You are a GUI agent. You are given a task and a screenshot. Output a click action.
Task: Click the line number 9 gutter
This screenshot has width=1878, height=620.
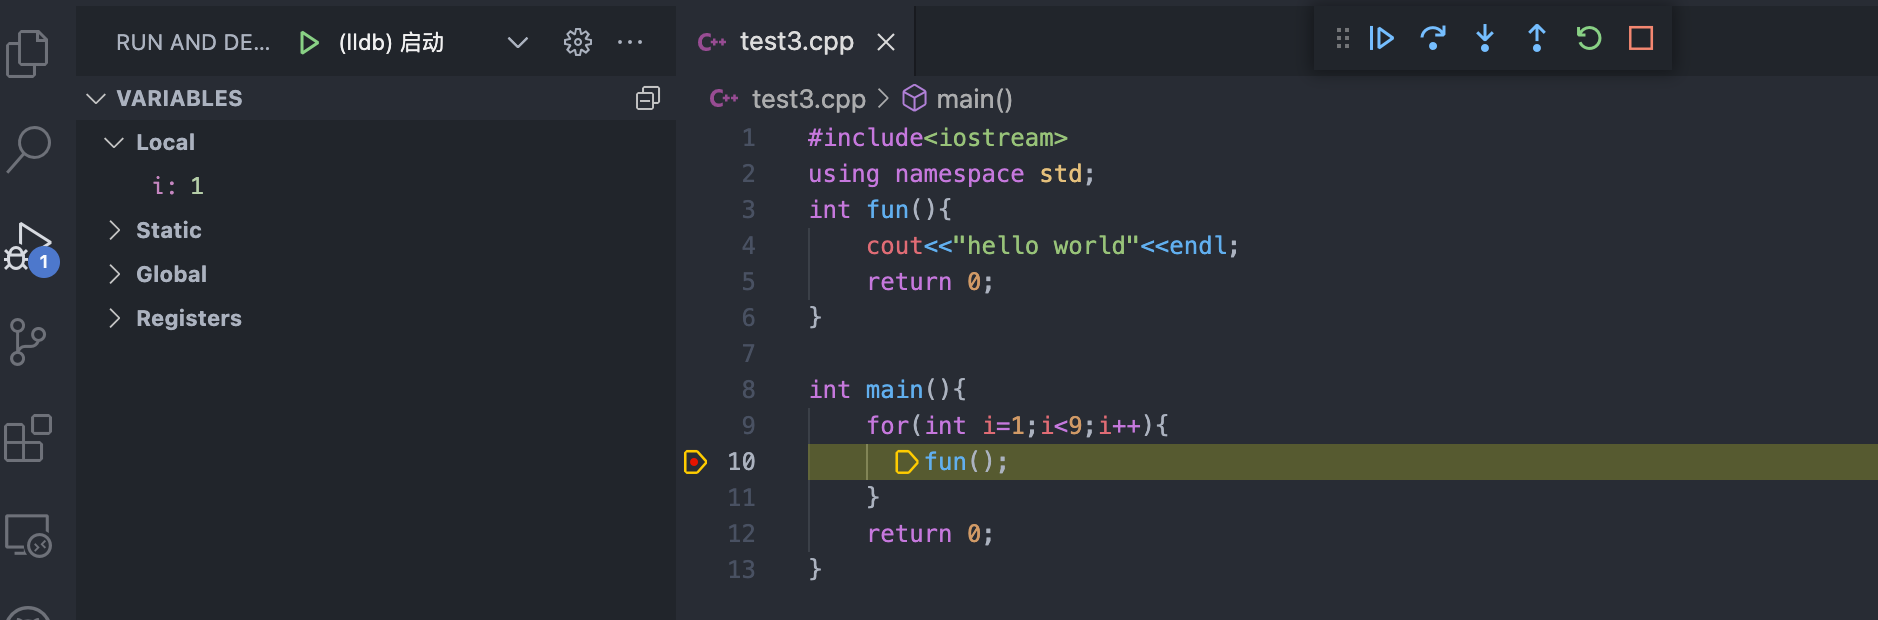point(748,426)
